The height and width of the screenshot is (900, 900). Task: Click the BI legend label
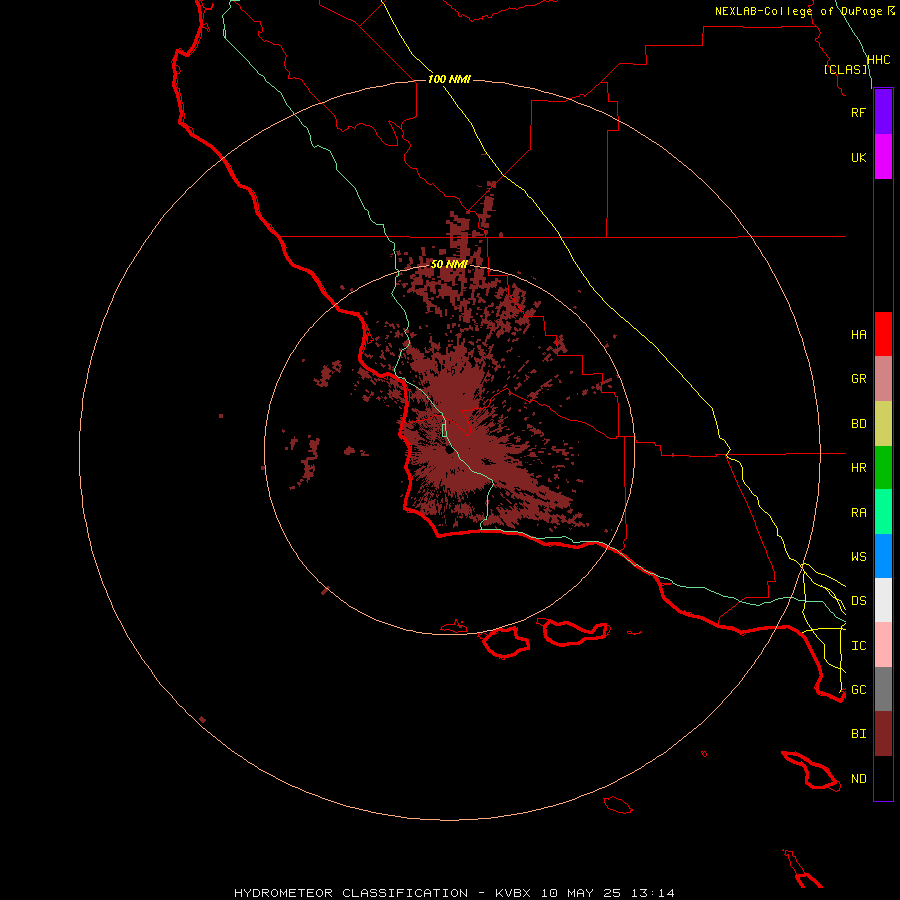(858, 734)
